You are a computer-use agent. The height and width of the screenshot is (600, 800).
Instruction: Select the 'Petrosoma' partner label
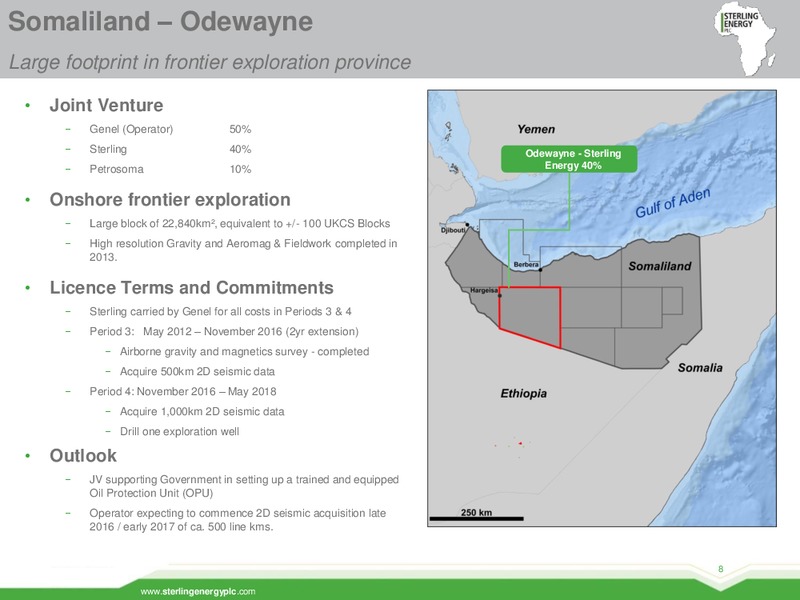point(116,169)
